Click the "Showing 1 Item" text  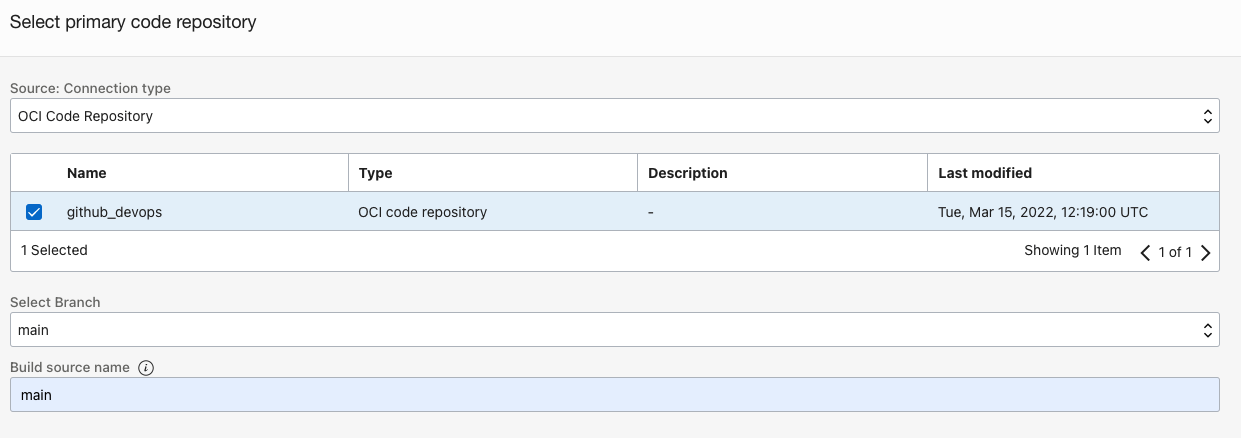(x=1072, y=250)
